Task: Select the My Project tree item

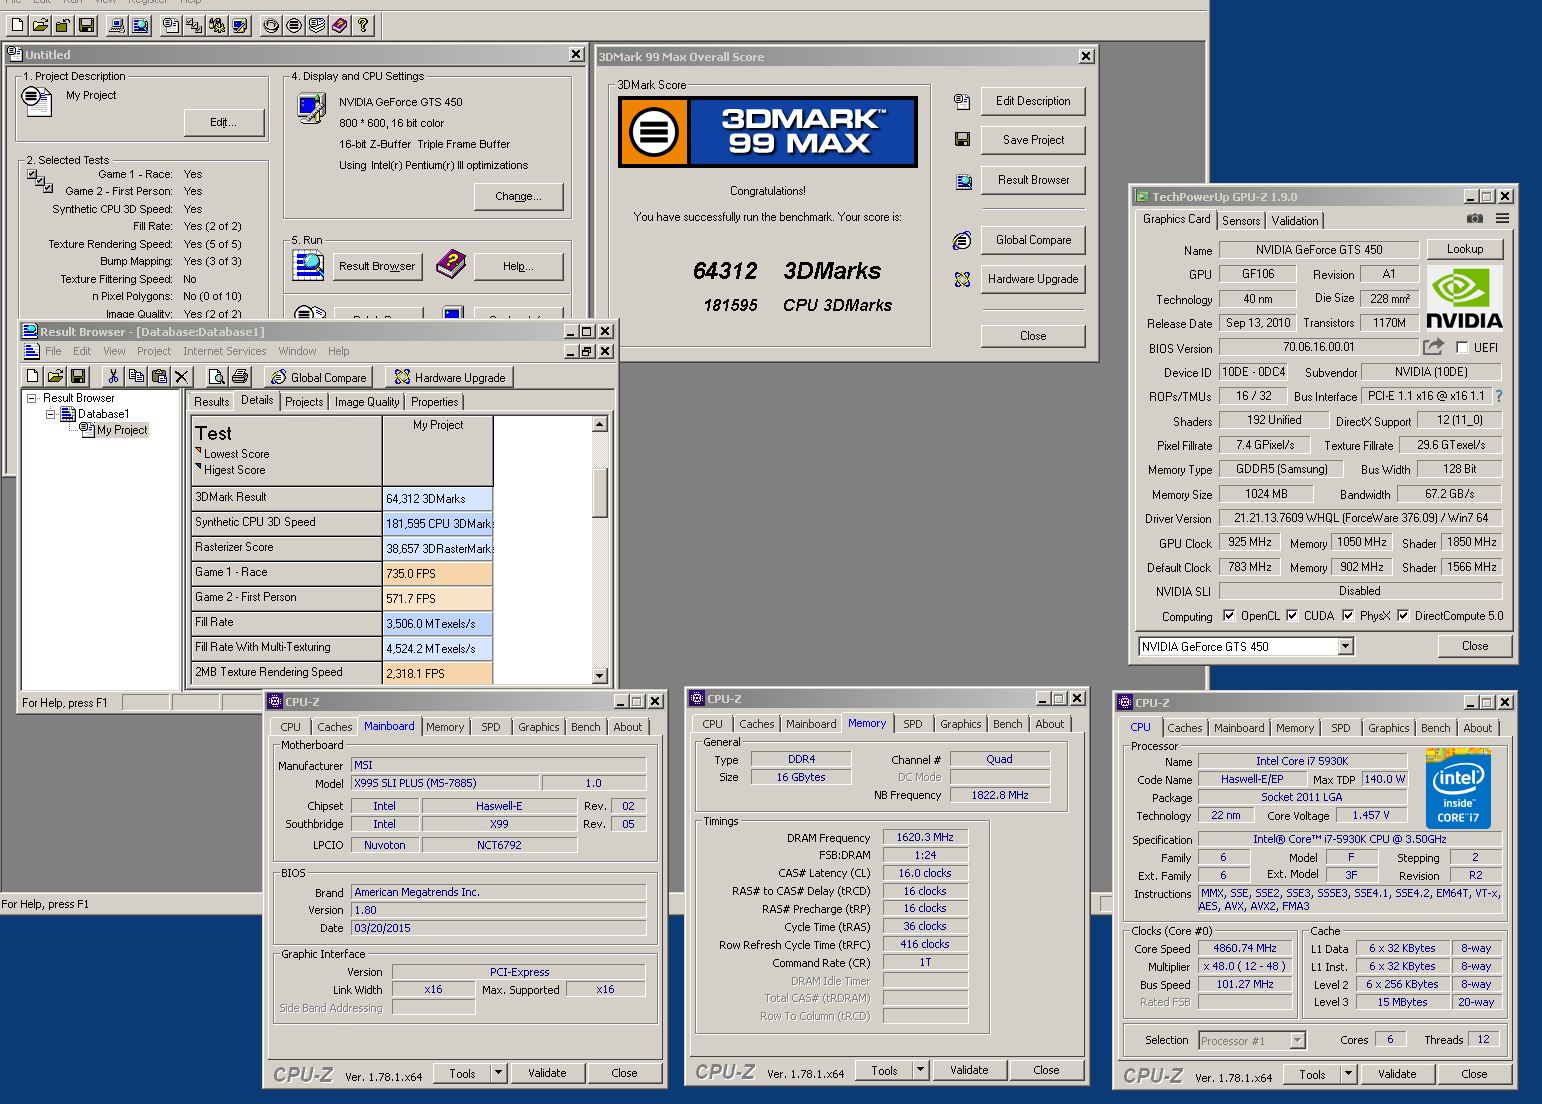Action: [x=122, y=430]
